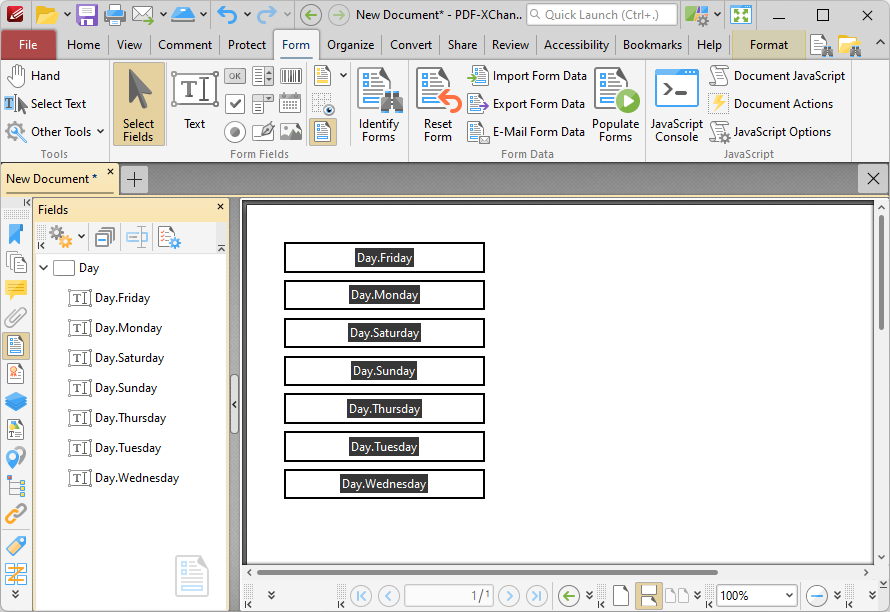Select Day.Friday in Fields tree
890x612 pixels.
(110, 298)
